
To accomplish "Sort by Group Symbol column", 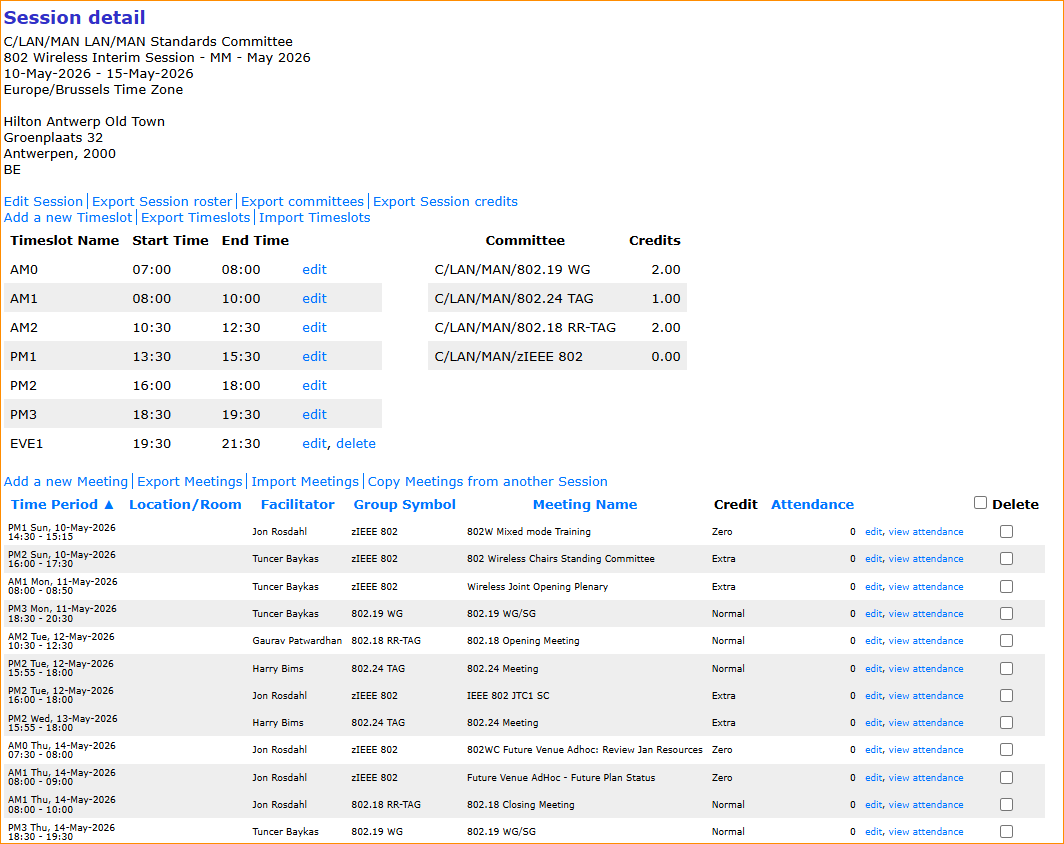I will point(404,505).
